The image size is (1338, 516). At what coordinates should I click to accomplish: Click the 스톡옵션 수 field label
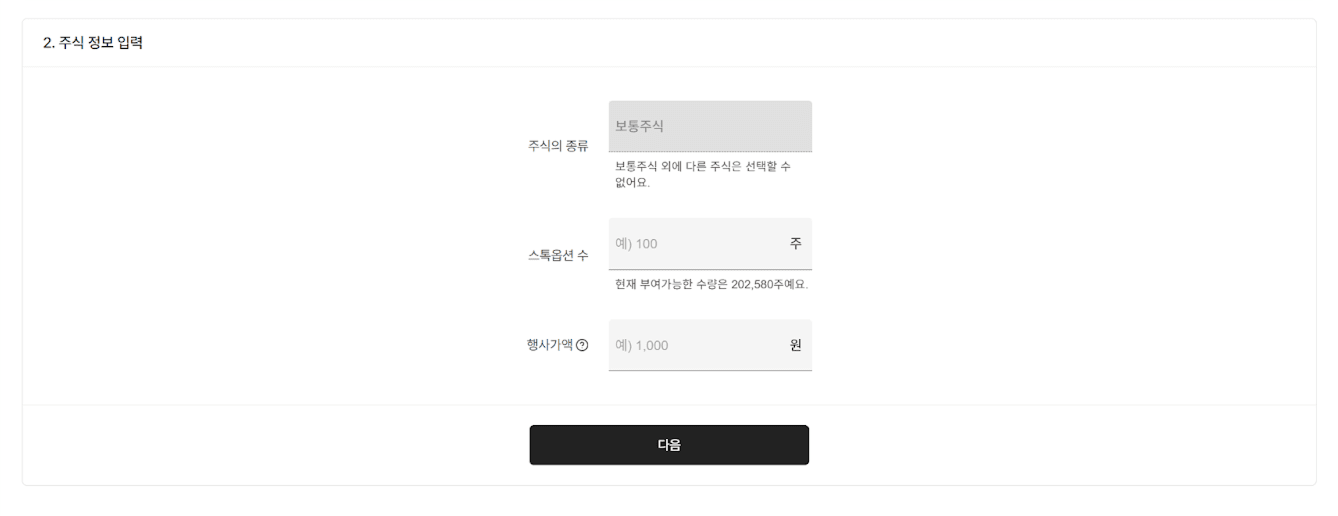click(558, 255)
